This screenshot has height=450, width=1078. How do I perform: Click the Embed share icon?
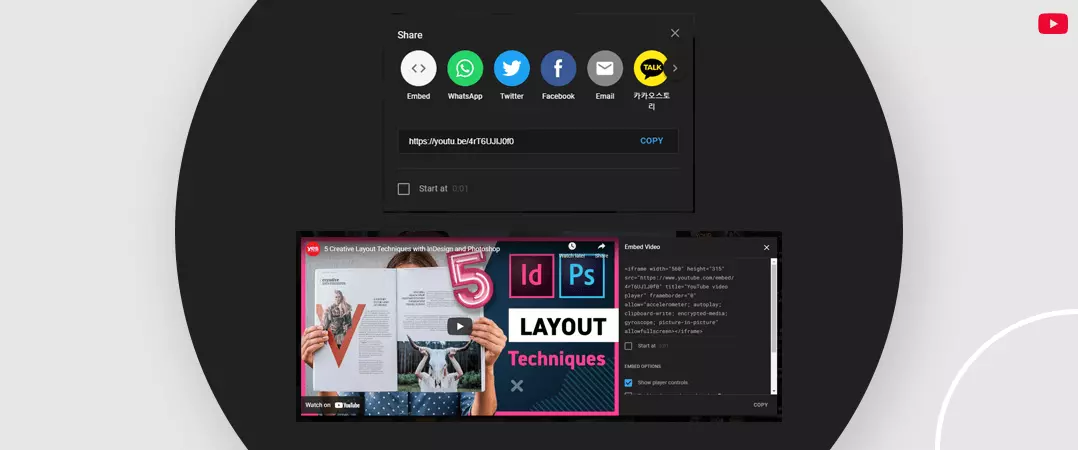point(419,68)
